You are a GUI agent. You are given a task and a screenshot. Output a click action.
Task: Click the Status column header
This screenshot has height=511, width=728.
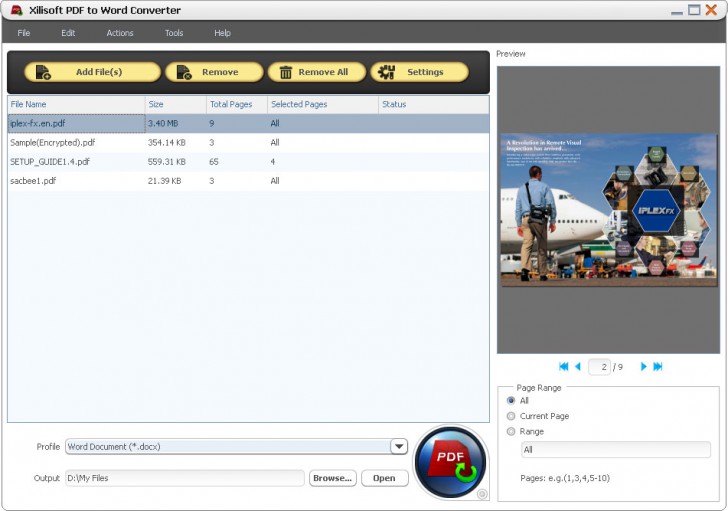pos(434,104)
